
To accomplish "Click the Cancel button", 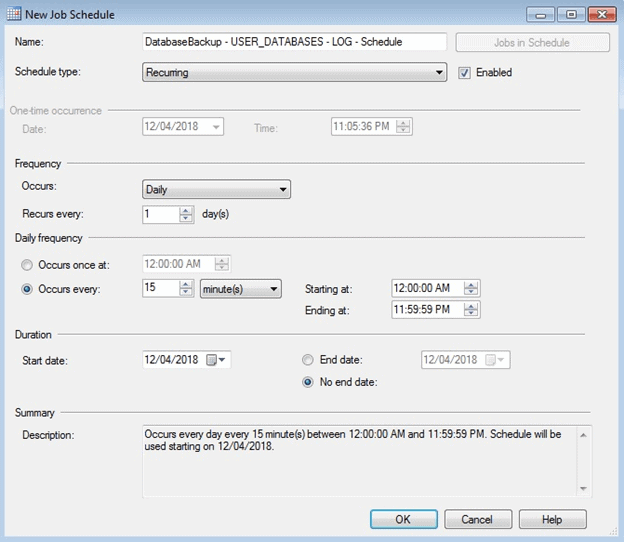I will pyautogui.click(x=478, y=519).
